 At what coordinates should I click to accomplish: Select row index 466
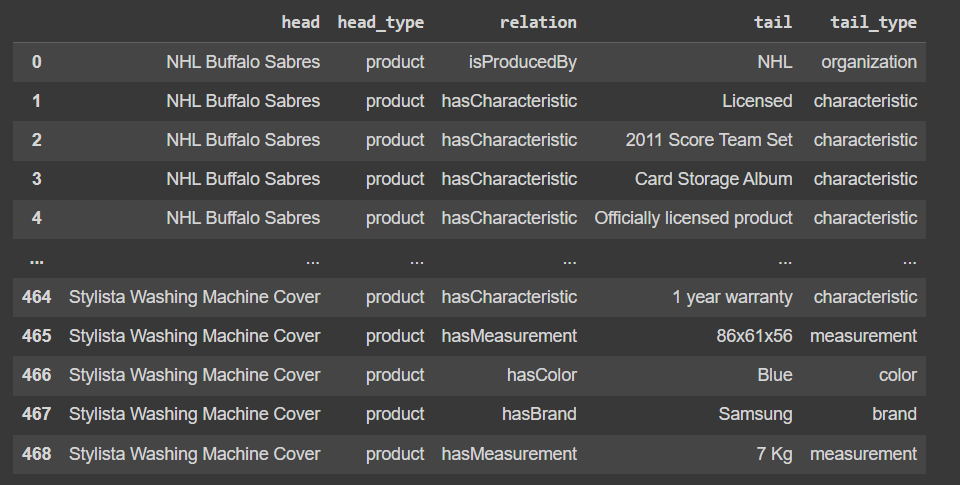click(37, 375)
